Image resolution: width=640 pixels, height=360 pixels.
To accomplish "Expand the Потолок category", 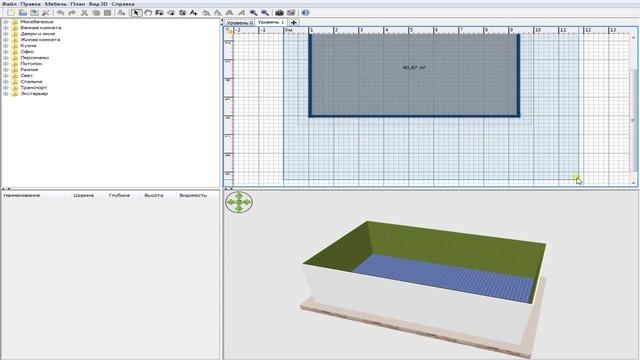I will 6,64.
